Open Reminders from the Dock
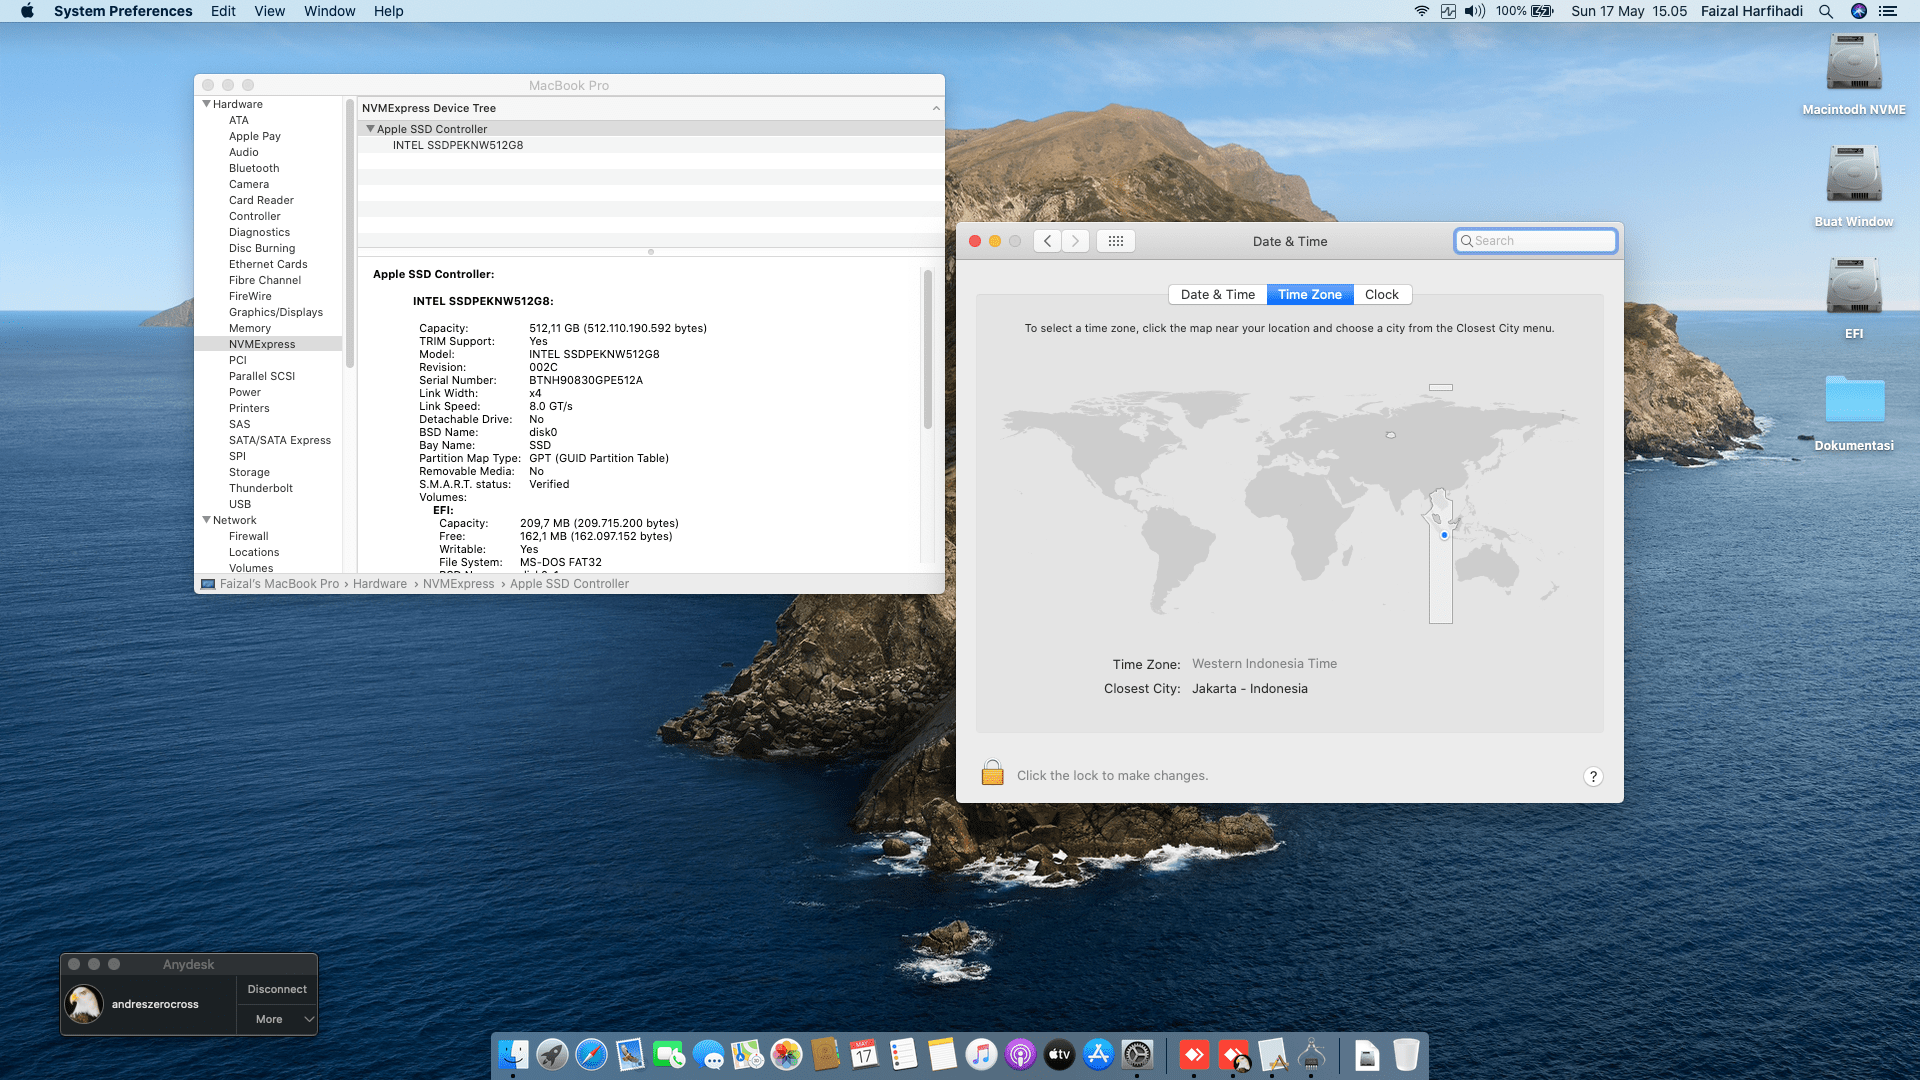The width and height of the screenshot is (1920, 1080). click(903, 1054)
